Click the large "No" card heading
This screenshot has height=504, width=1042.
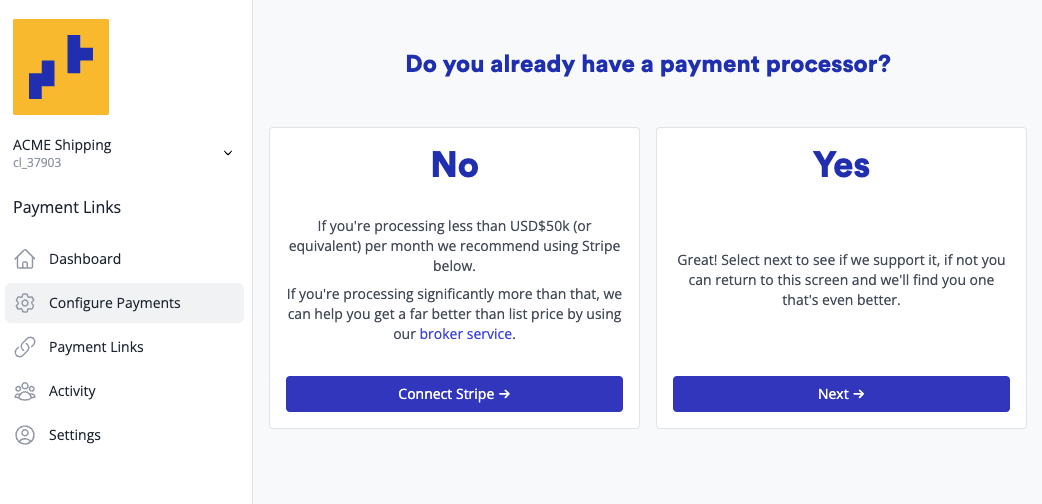[x=454, y=164]
